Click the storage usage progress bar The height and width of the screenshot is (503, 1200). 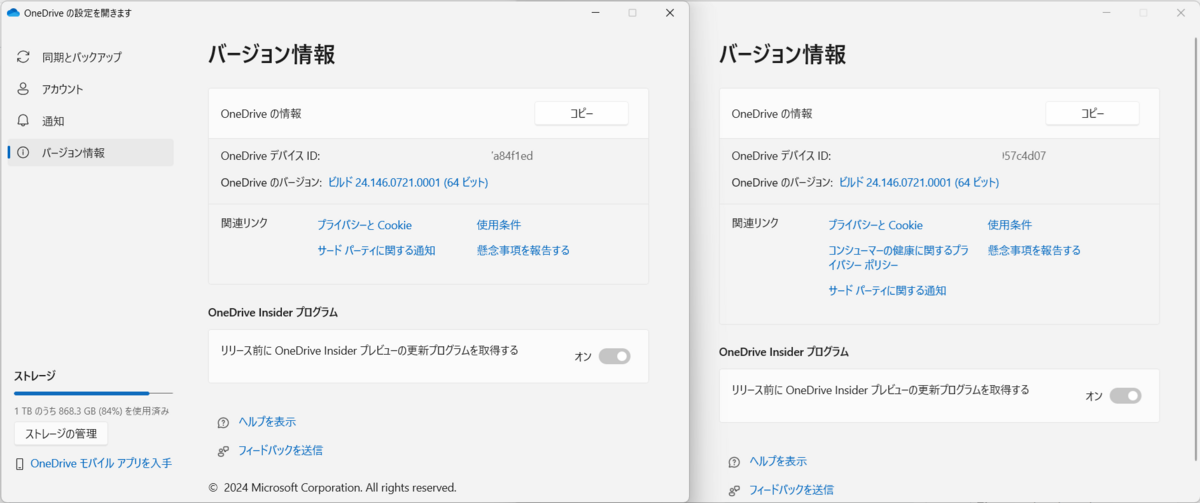(x=93, y=394)
